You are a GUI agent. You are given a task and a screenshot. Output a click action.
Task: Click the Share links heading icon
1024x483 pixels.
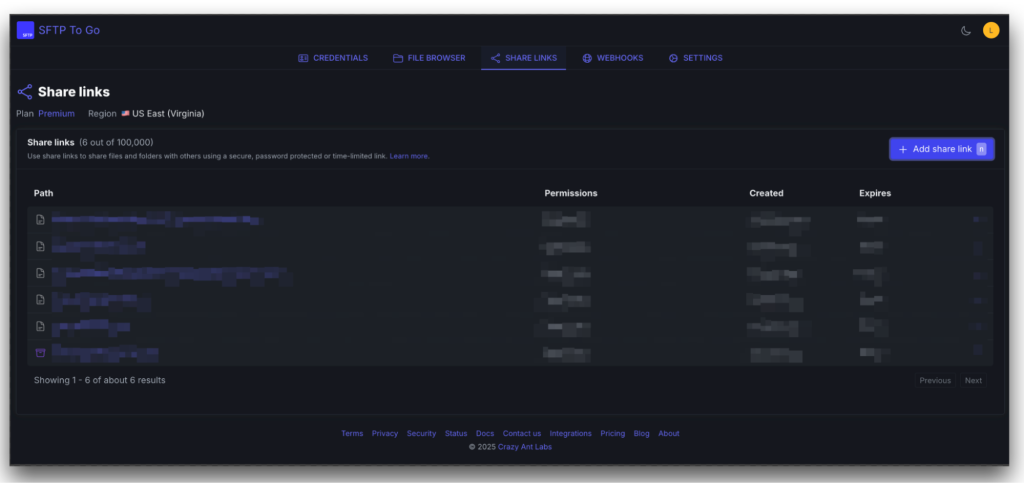click(x=25, y=92)
